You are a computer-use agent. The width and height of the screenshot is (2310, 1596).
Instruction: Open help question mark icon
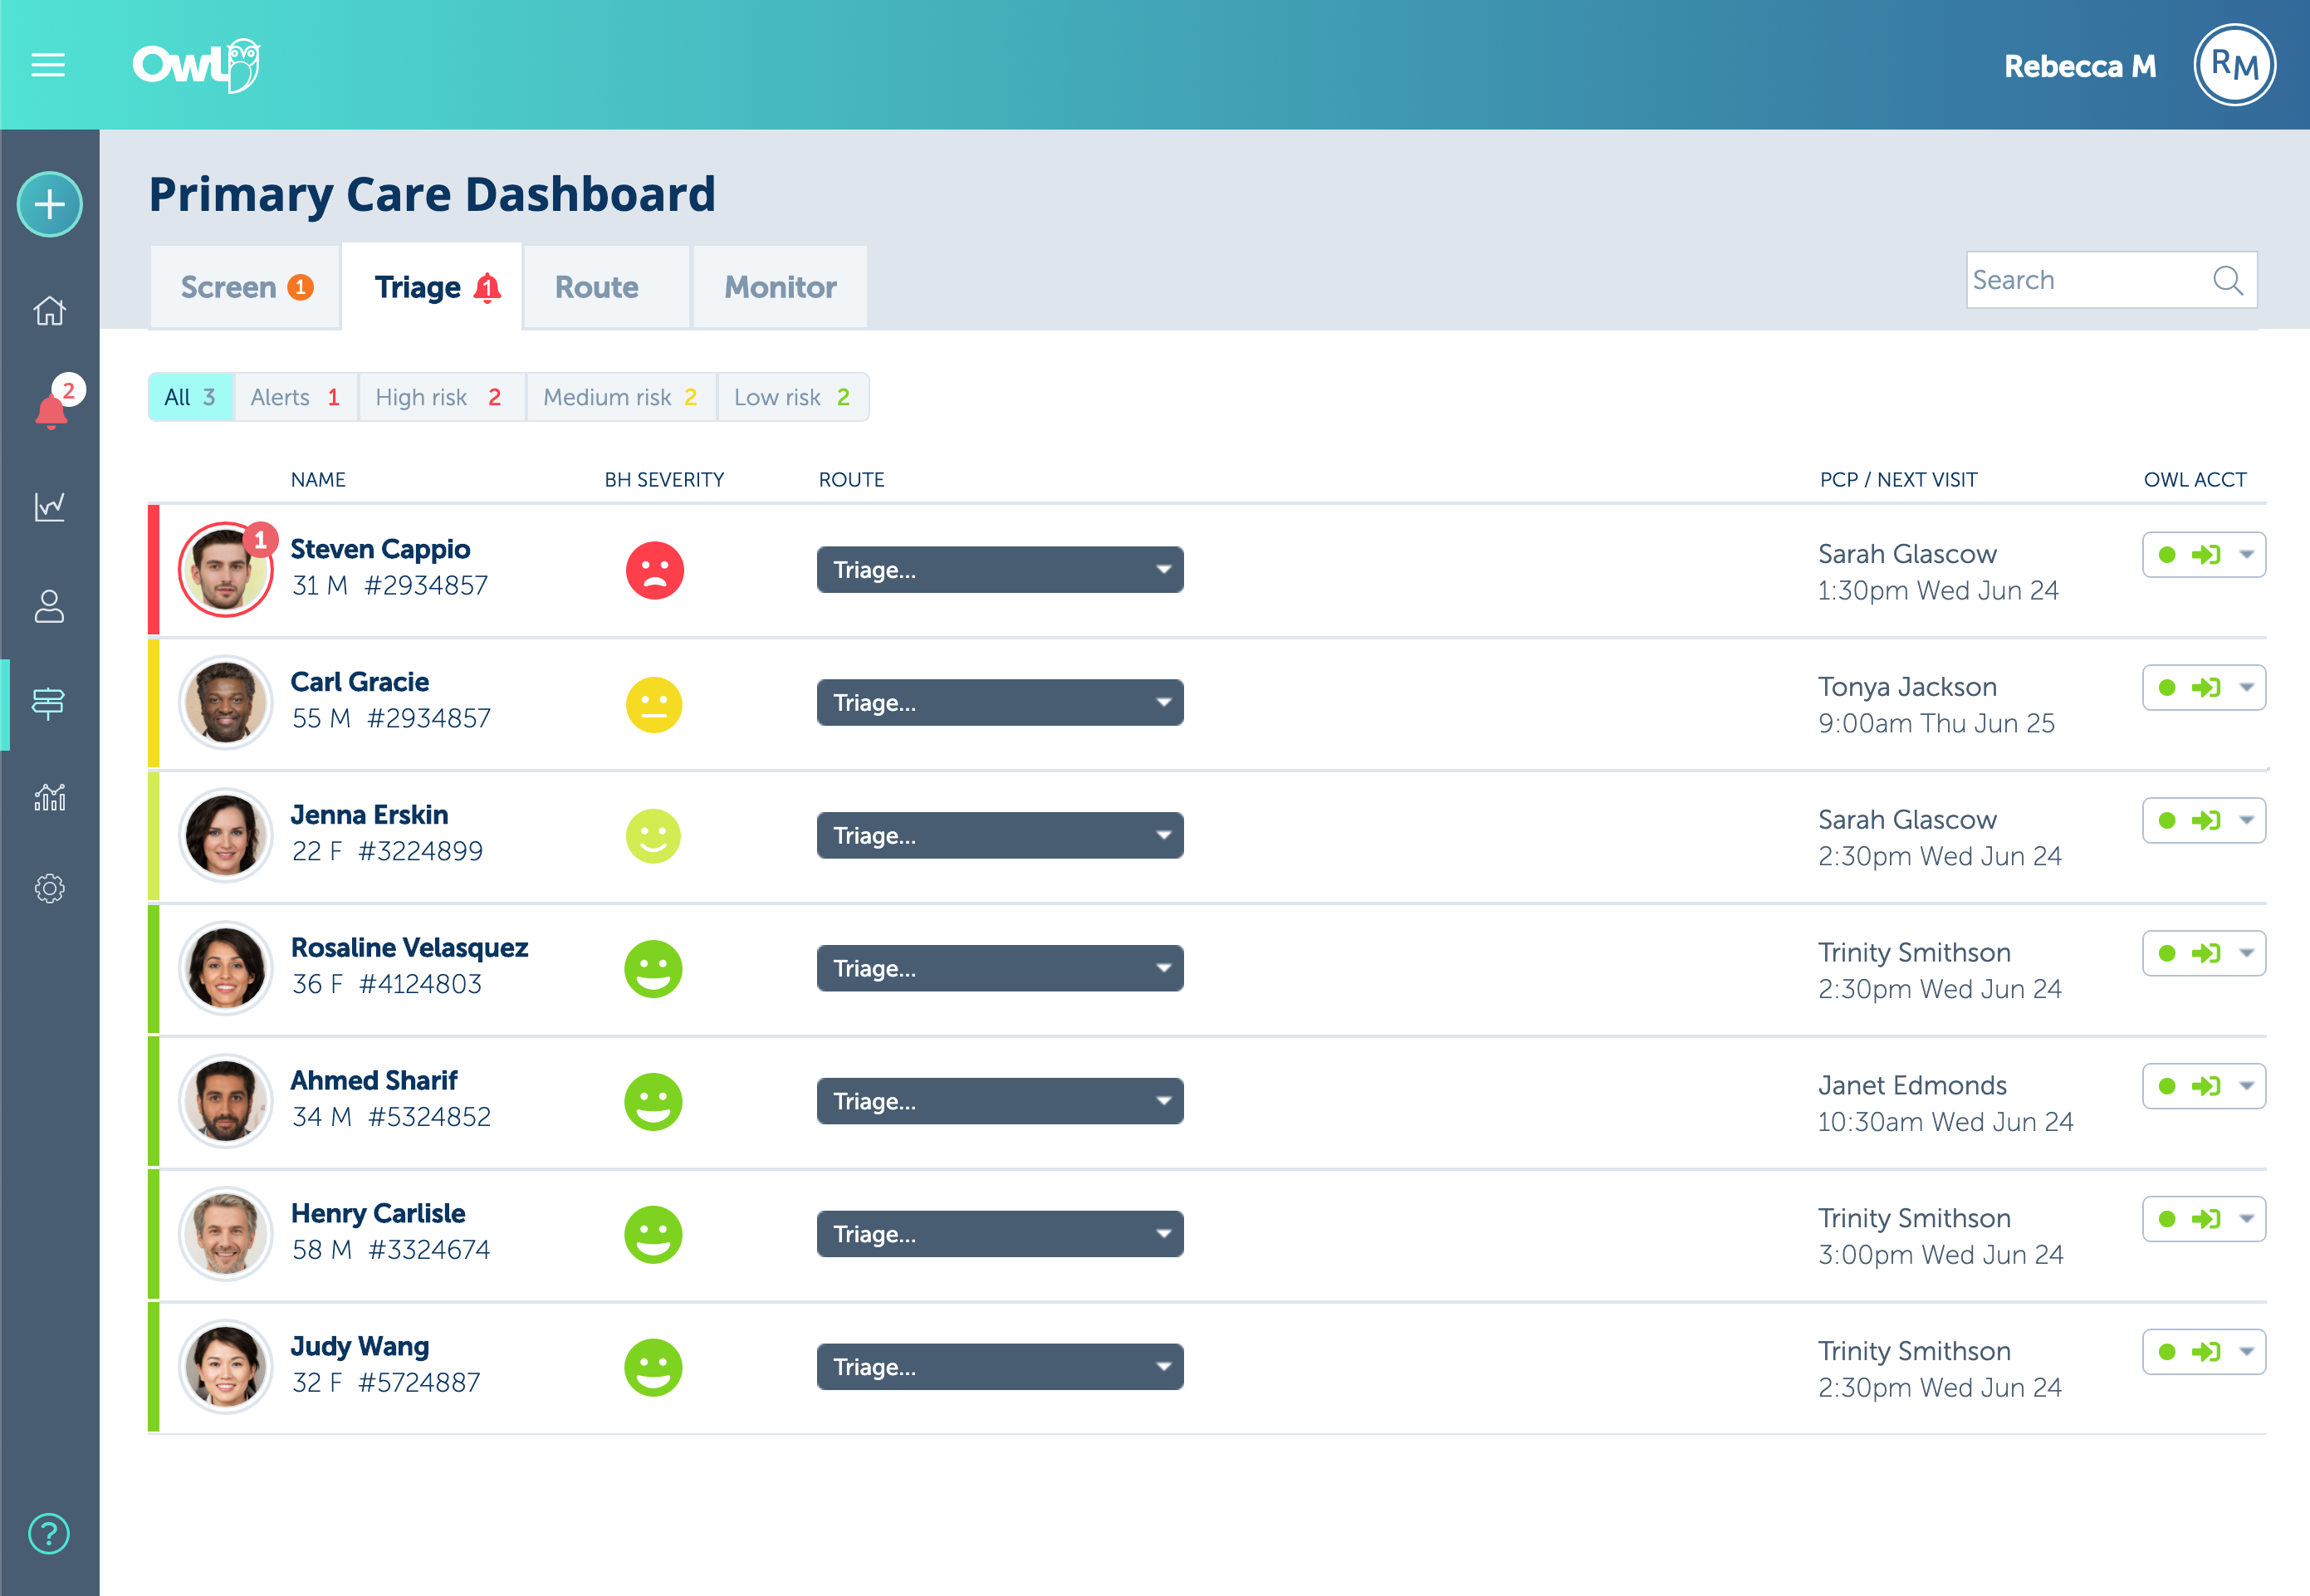pyautogui.click(x=49, y=1533)
